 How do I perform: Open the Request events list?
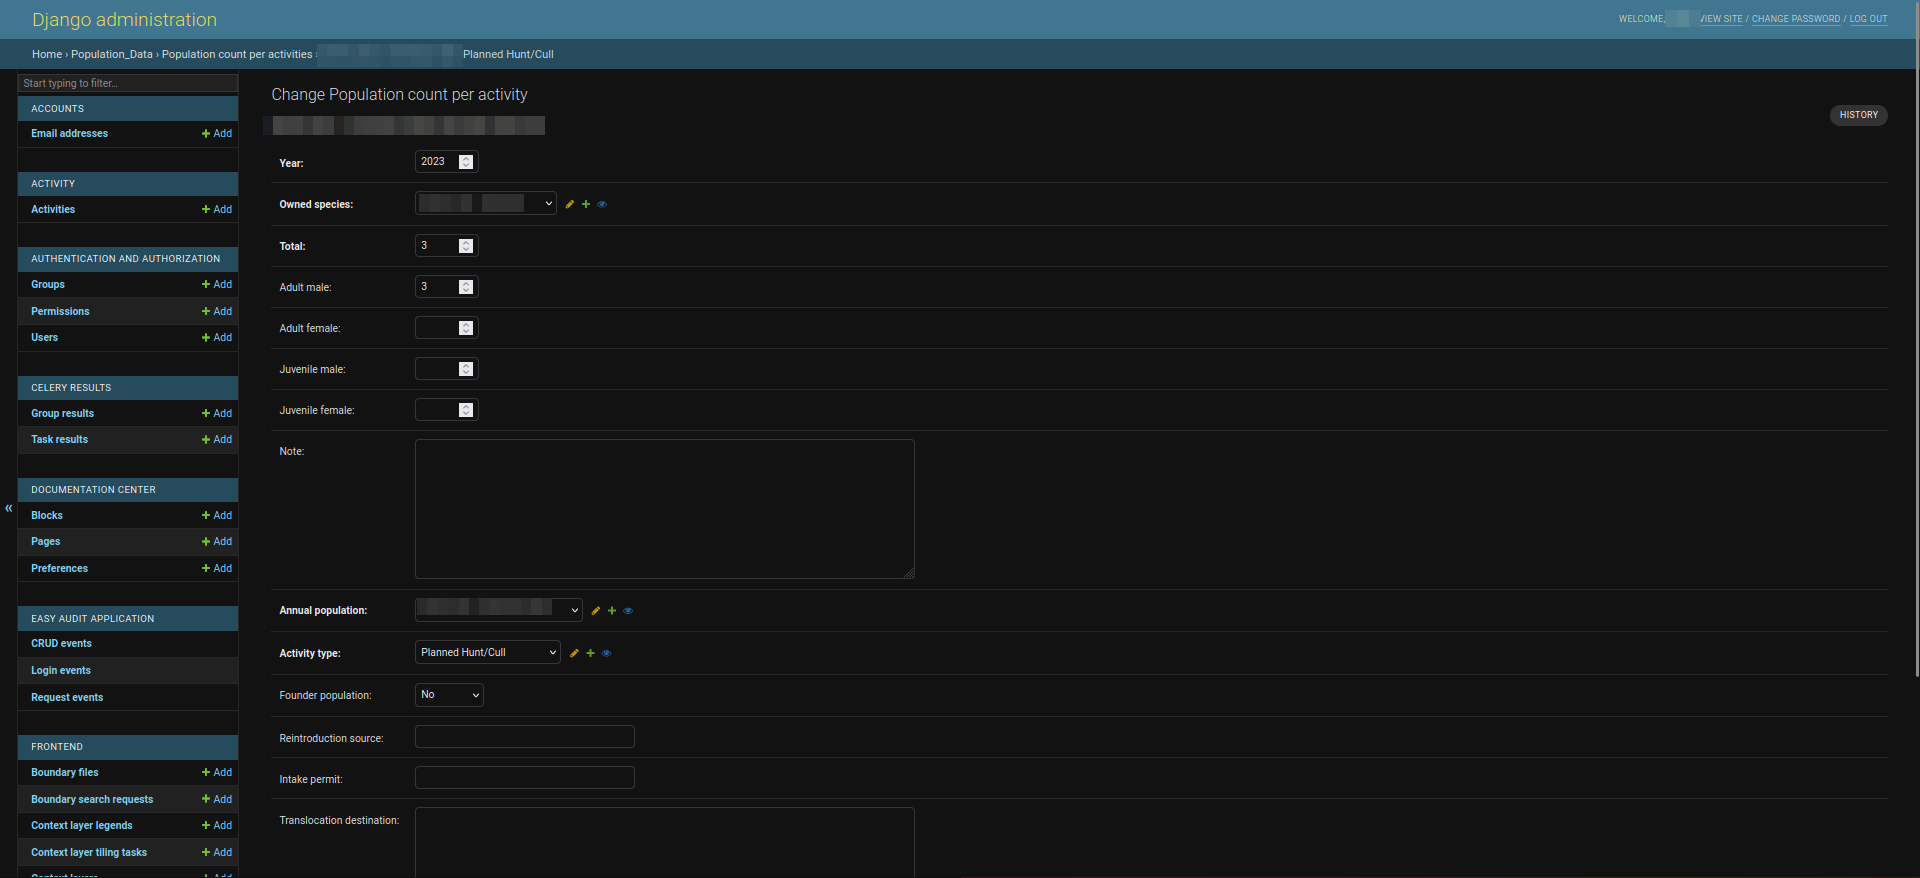(67, 698)
